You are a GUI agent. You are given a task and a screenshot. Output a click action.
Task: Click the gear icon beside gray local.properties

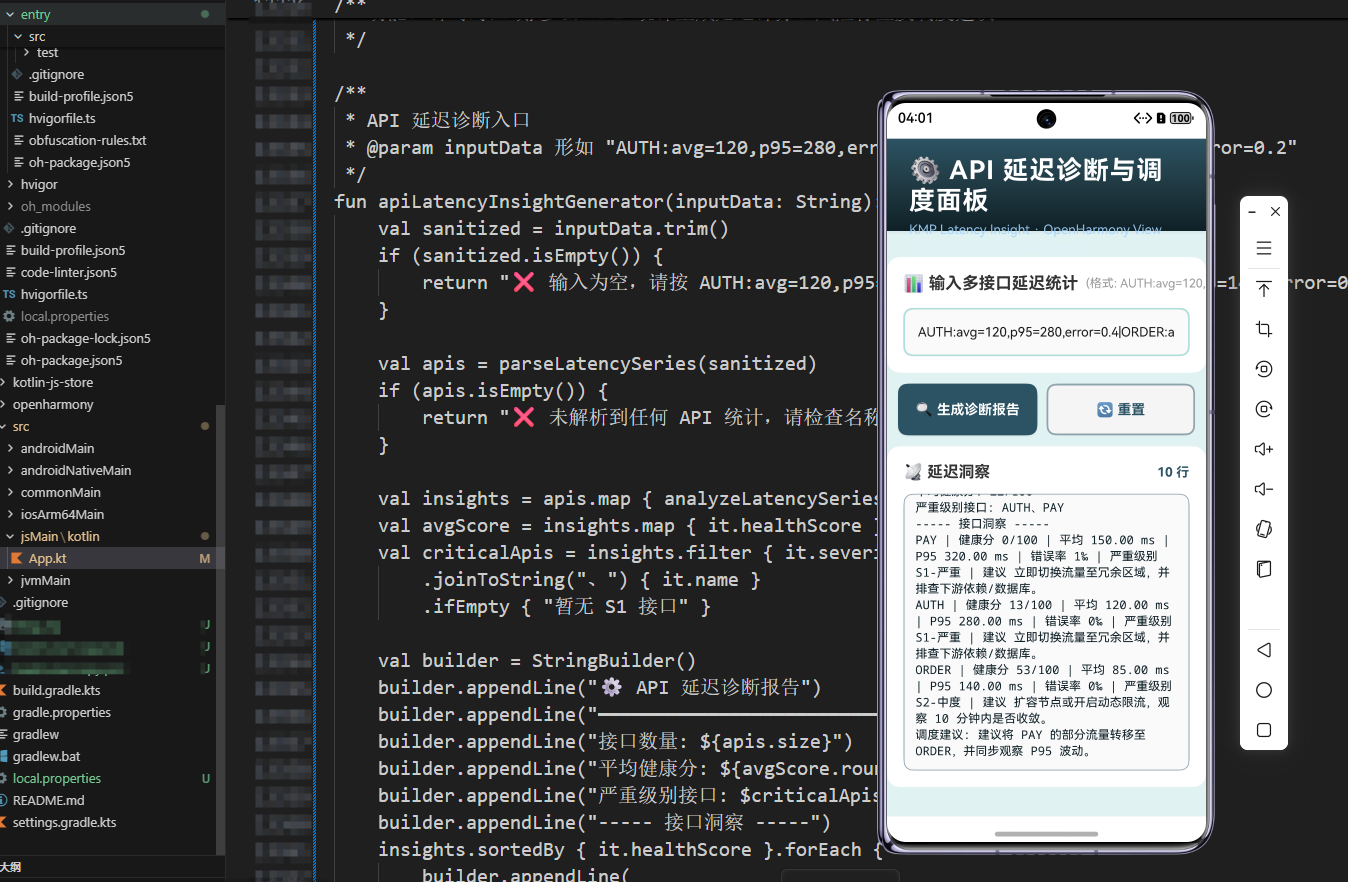click(9, 316)
